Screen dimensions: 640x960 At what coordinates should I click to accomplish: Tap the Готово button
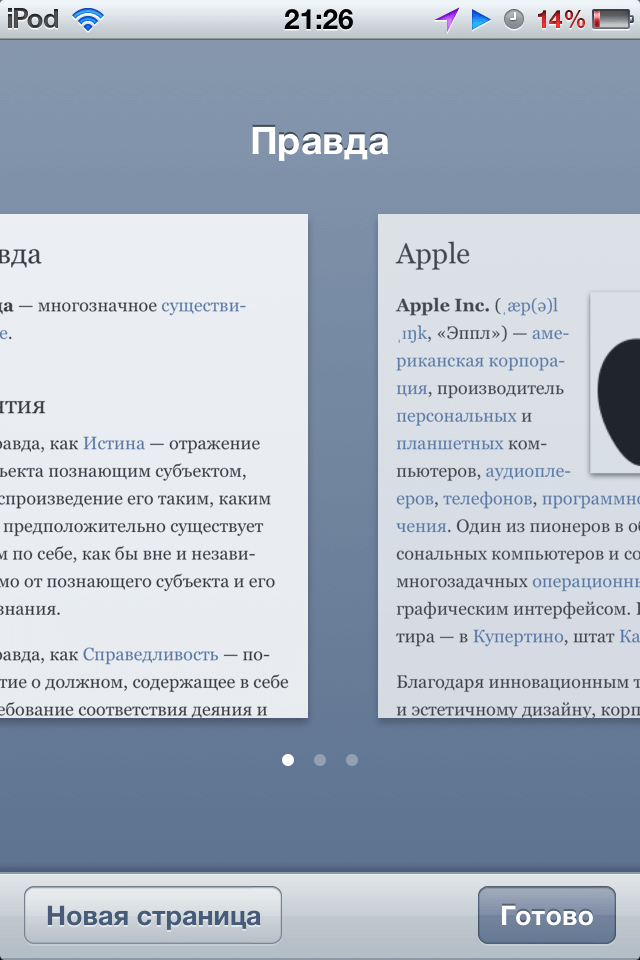tap(546, 915)
